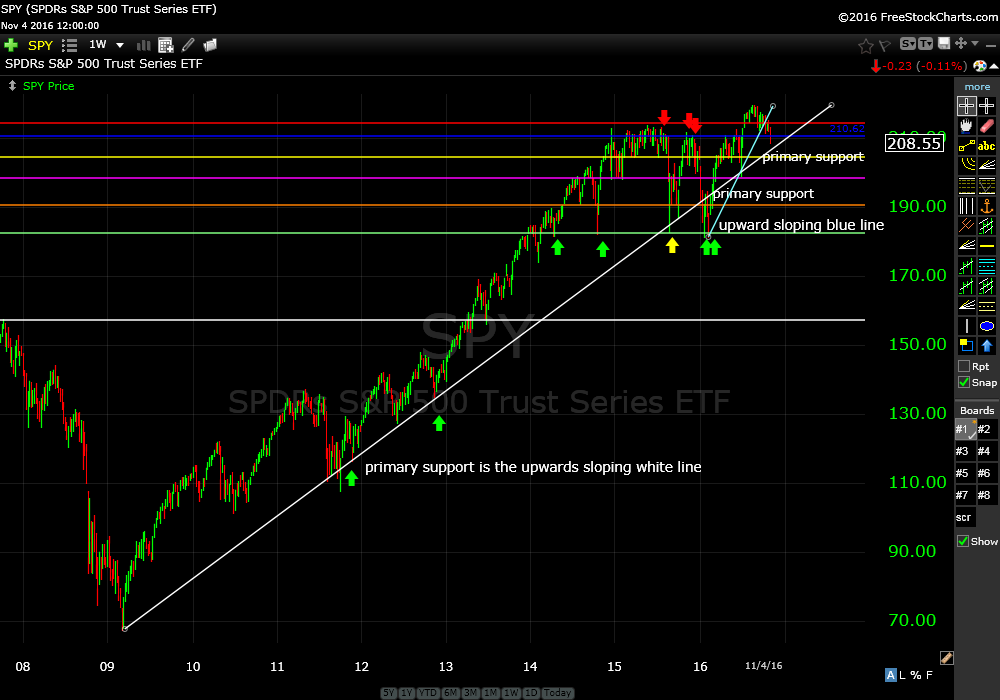1000x700 pixels.
Task: Click the more drawing tools link
Action: (977, 87)
